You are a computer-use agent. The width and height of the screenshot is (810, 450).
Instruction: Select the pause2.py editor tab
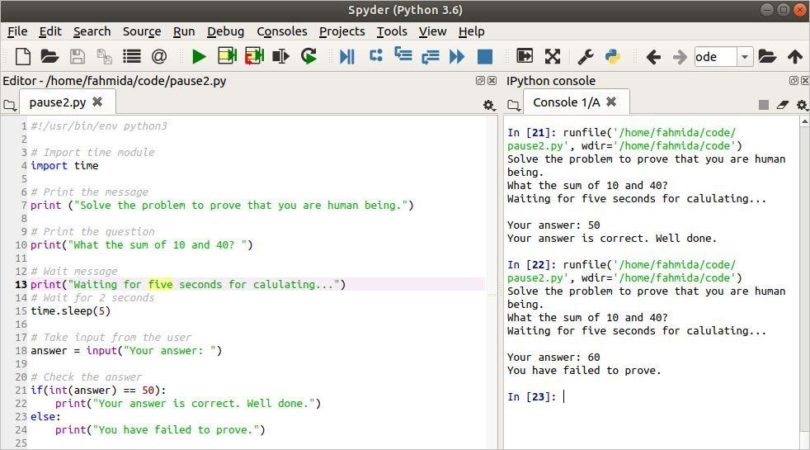coord(58,102)
